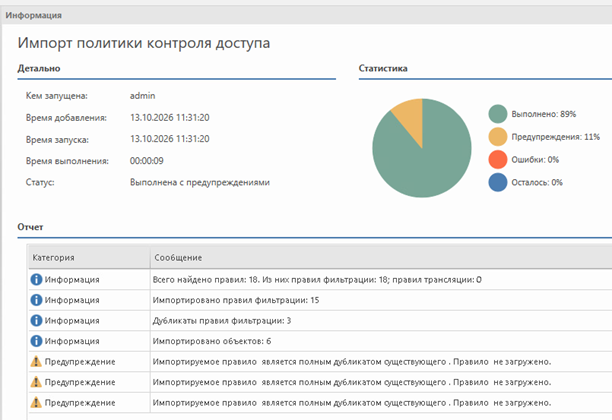Click the '00:00:09' duration value
The image size is (612, 420).
pyautogui.click(x=147, y=161)
